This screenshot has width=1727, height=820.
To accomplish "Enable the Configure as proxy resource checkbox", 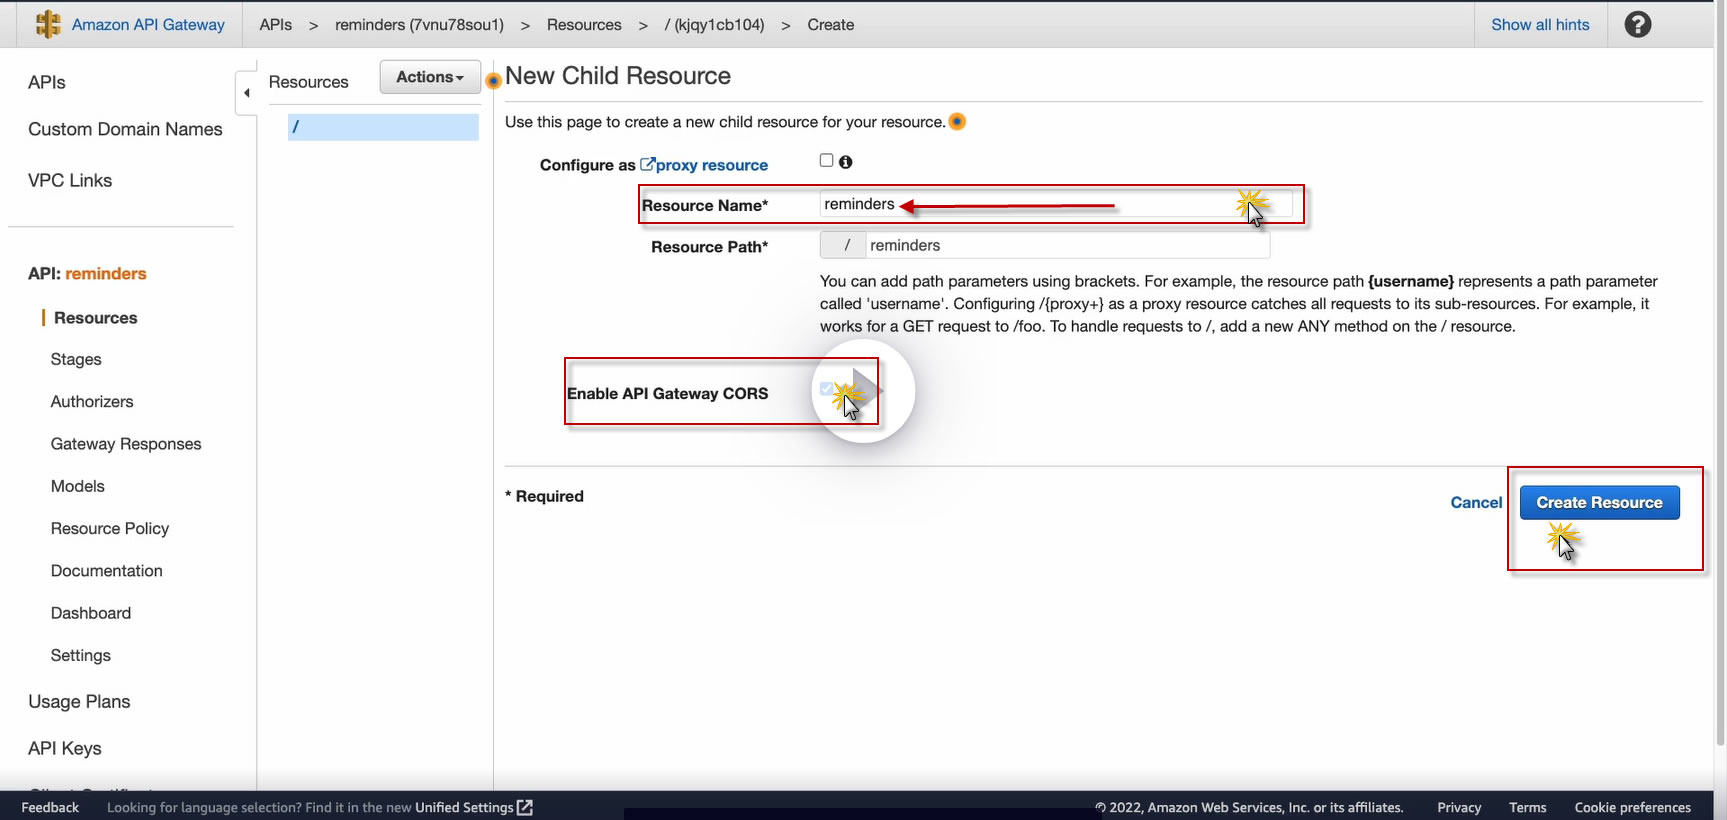I will coord(826,160).
